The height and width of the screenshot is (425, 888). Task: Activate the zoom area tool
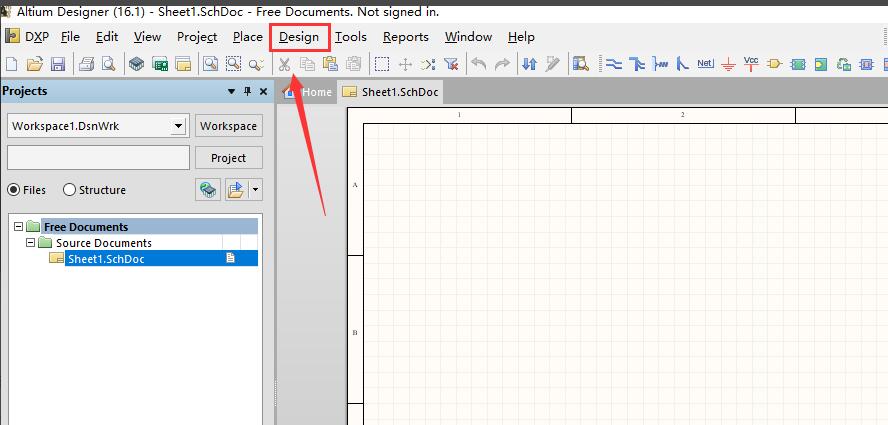point(233,63)
